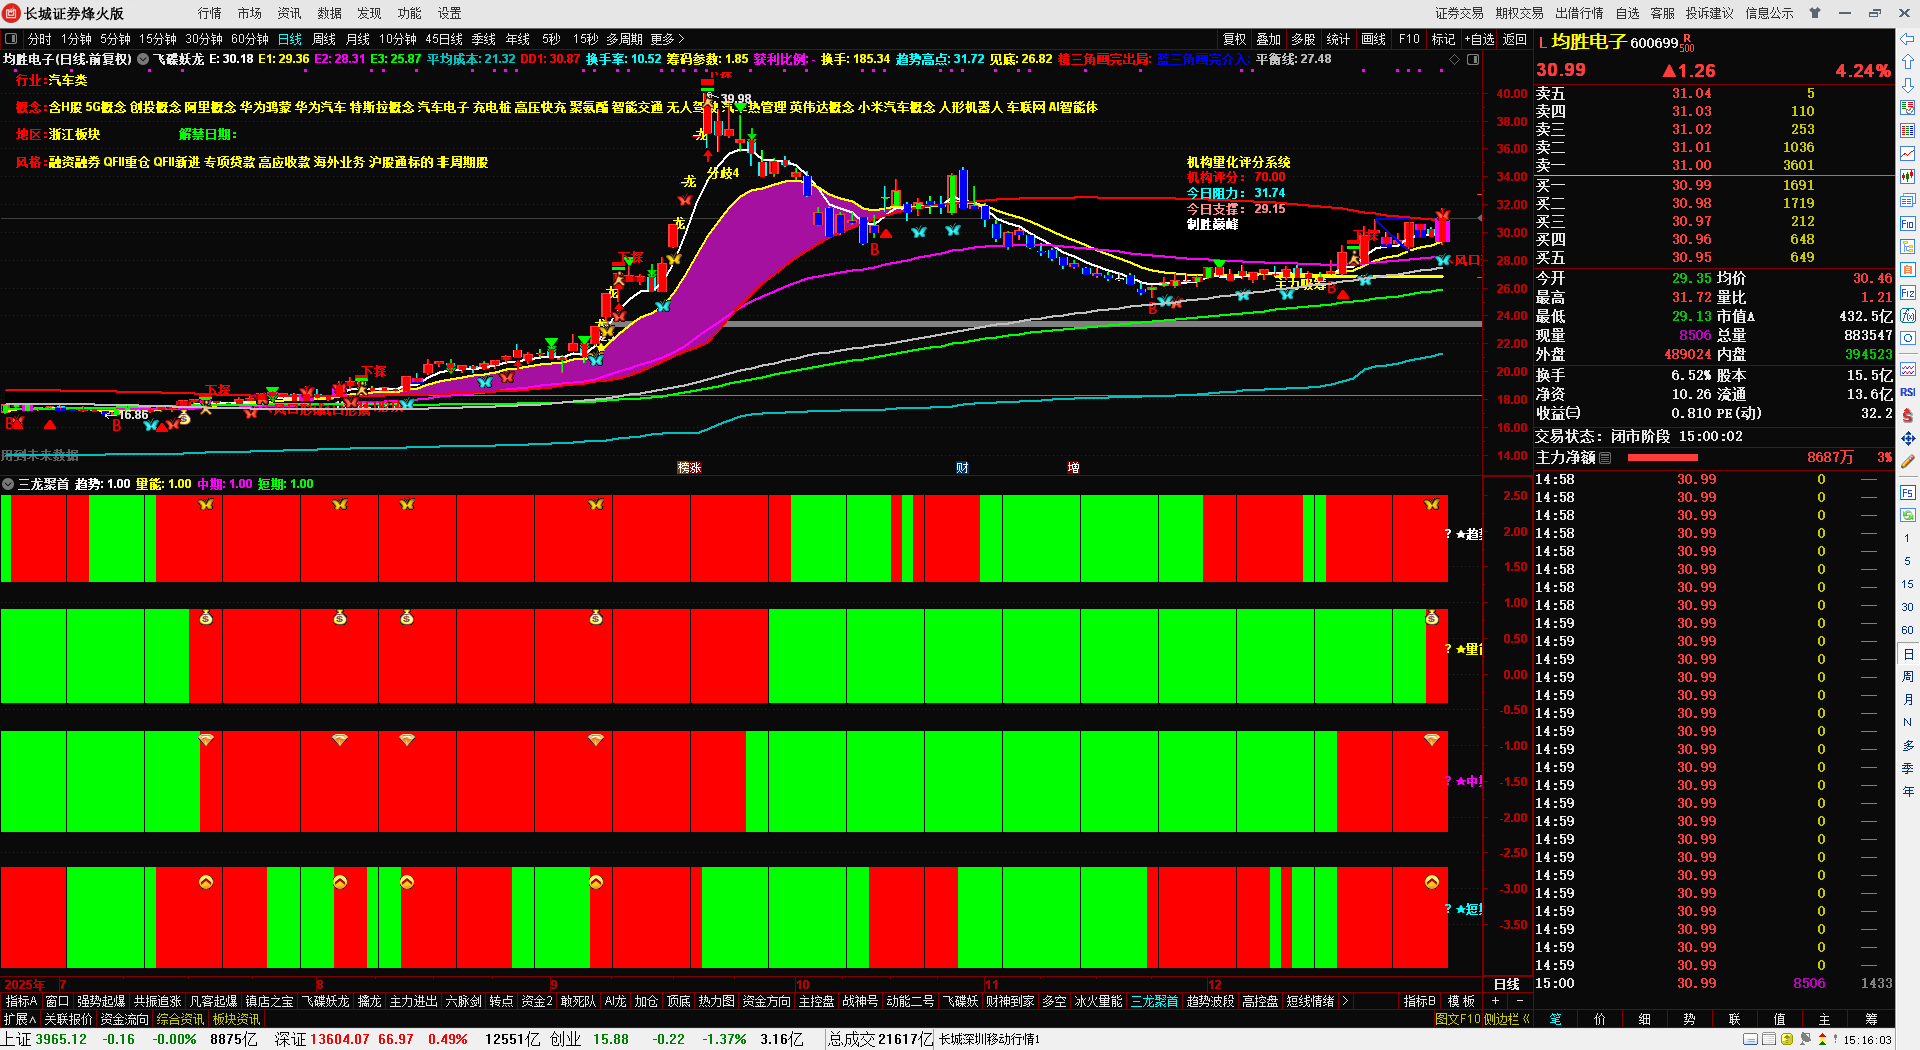This screenshot has height=1050, width=1920.
Task: Click the red S icon in sidebar
Action: click(1908, 415)
